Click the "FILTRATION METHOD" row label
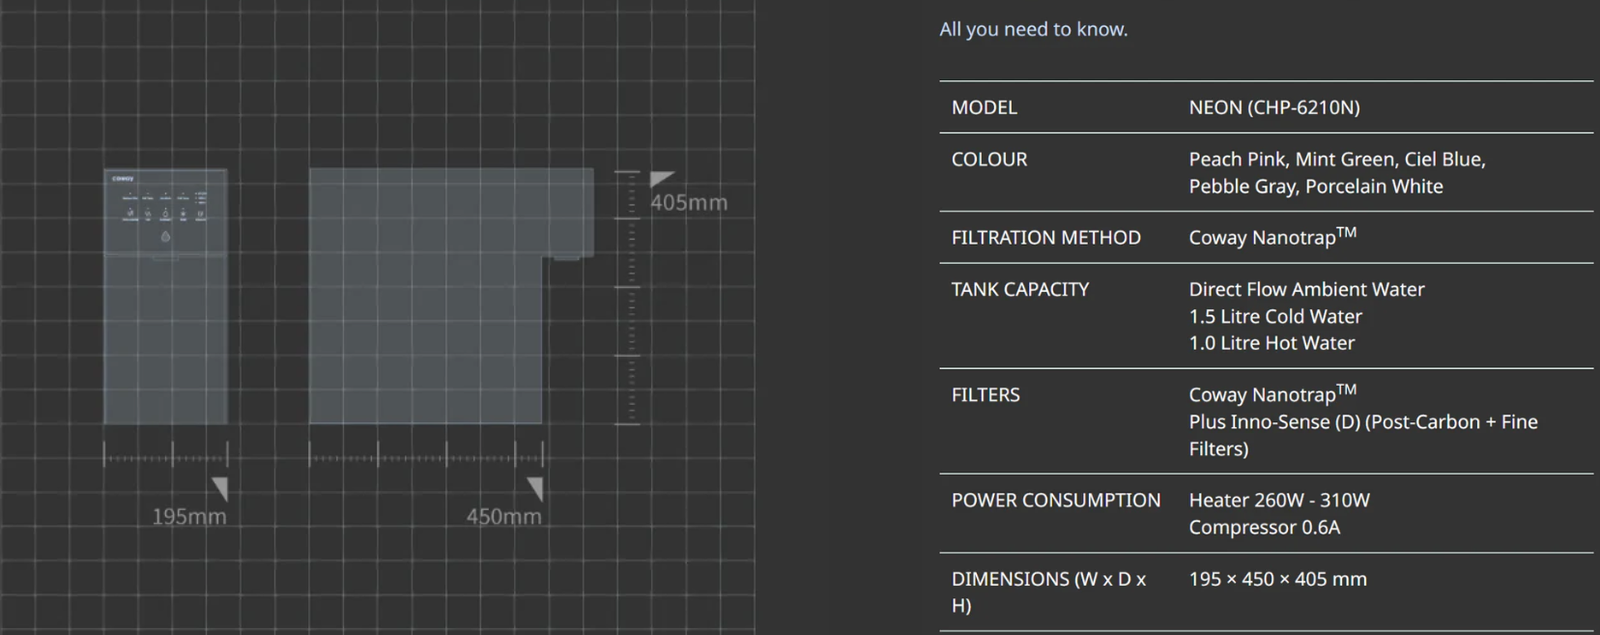Viewport: 1600px width, 635px height. (x=1046, y=237)
